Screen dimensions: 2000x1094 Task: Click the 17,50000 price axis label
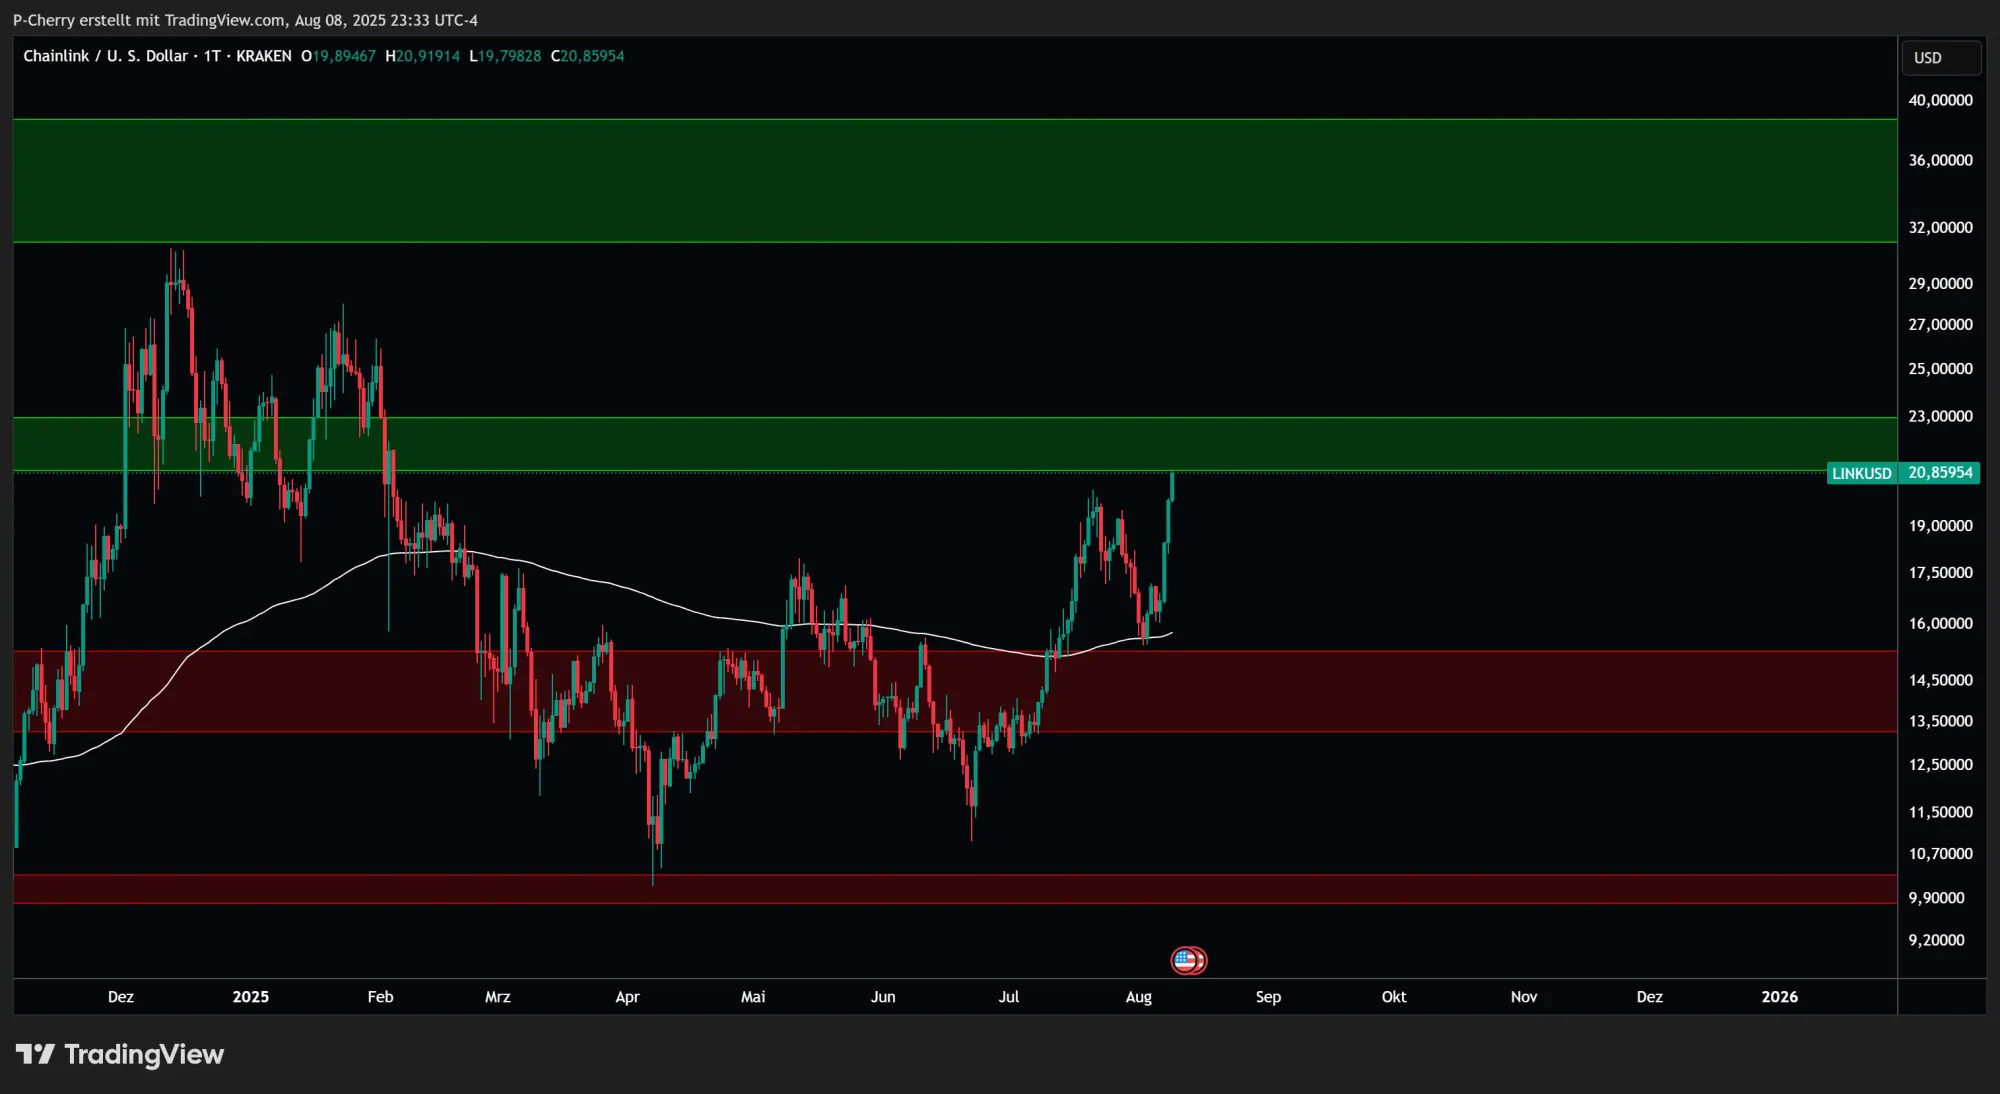[x=1940, y=573]
